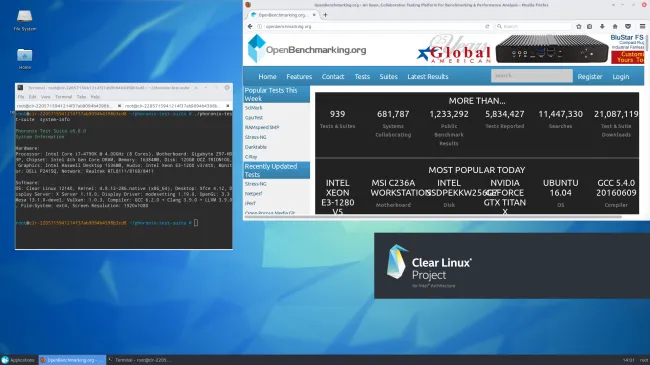Click the Login link
The width and height of the screenshot is (650, 365).
pos(621,77)
